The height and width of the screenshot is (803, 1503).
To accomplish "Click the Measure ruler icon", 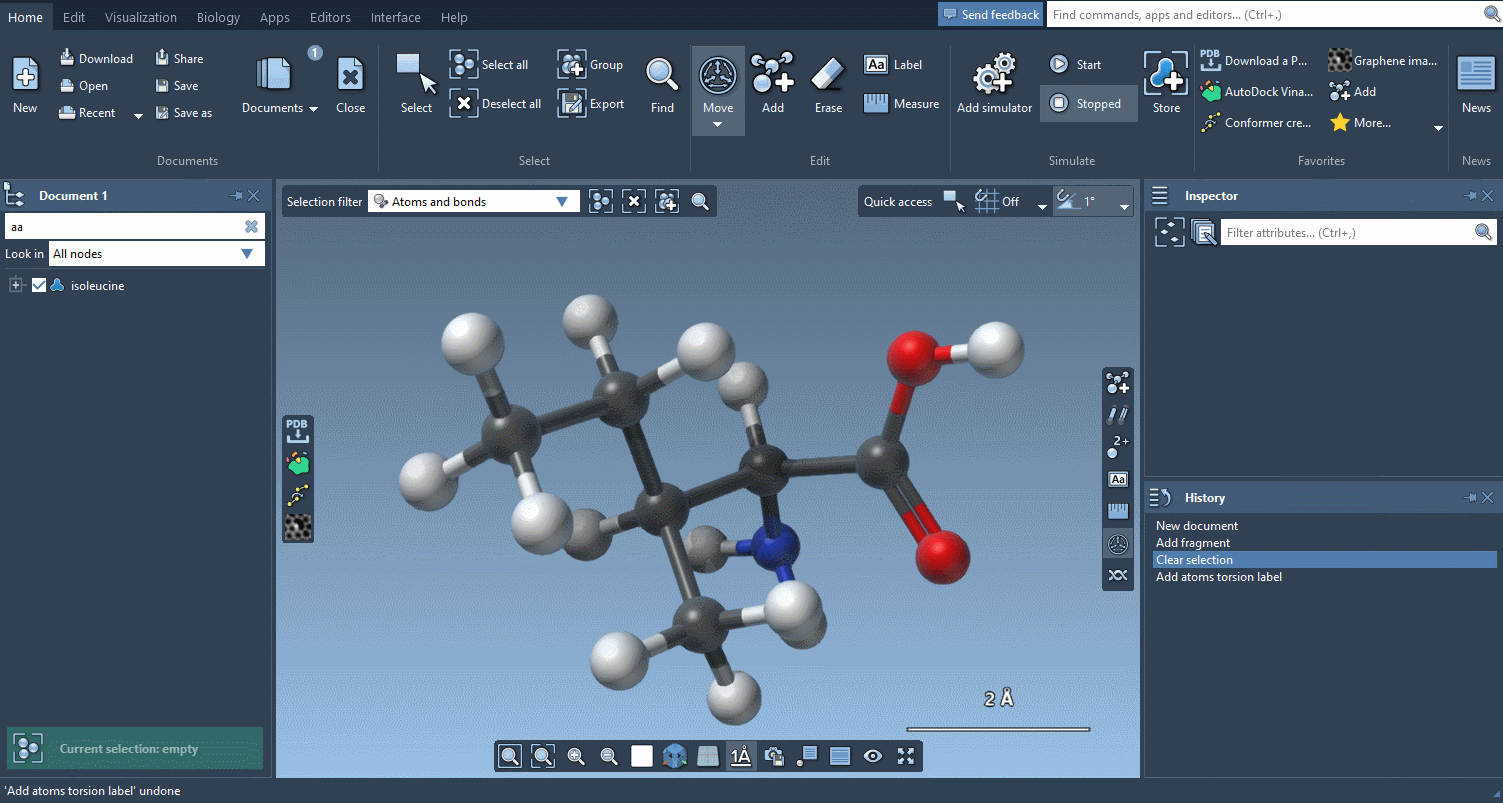I will (x=876, y=104).
